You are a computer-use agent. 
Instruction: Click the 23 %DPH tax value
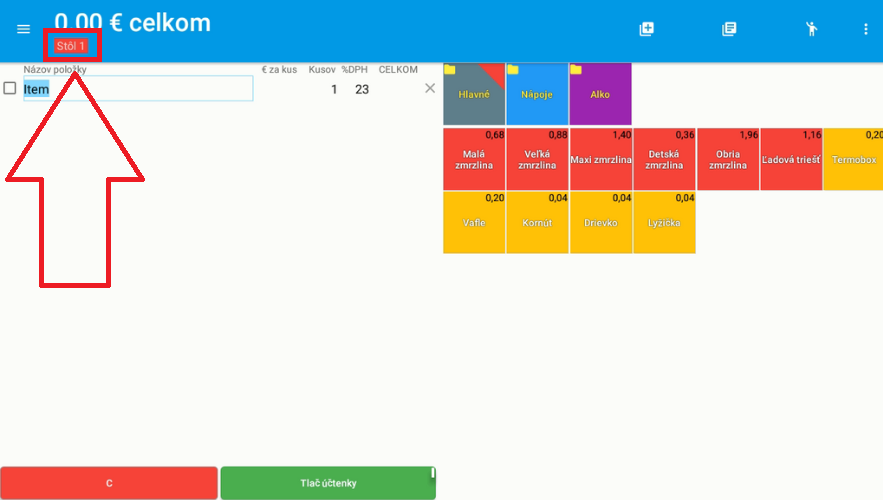click(x=361, y=89)
